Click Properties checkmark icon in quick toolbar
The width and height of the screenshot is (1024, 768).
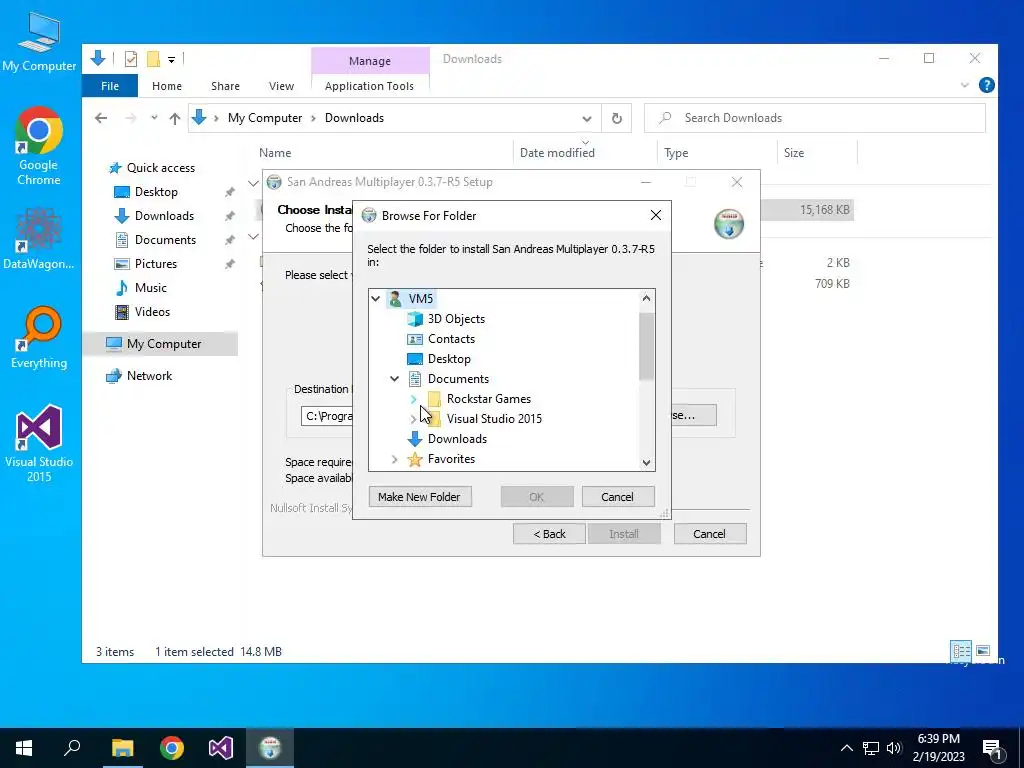pyautogui.click(x=131, y=59)
